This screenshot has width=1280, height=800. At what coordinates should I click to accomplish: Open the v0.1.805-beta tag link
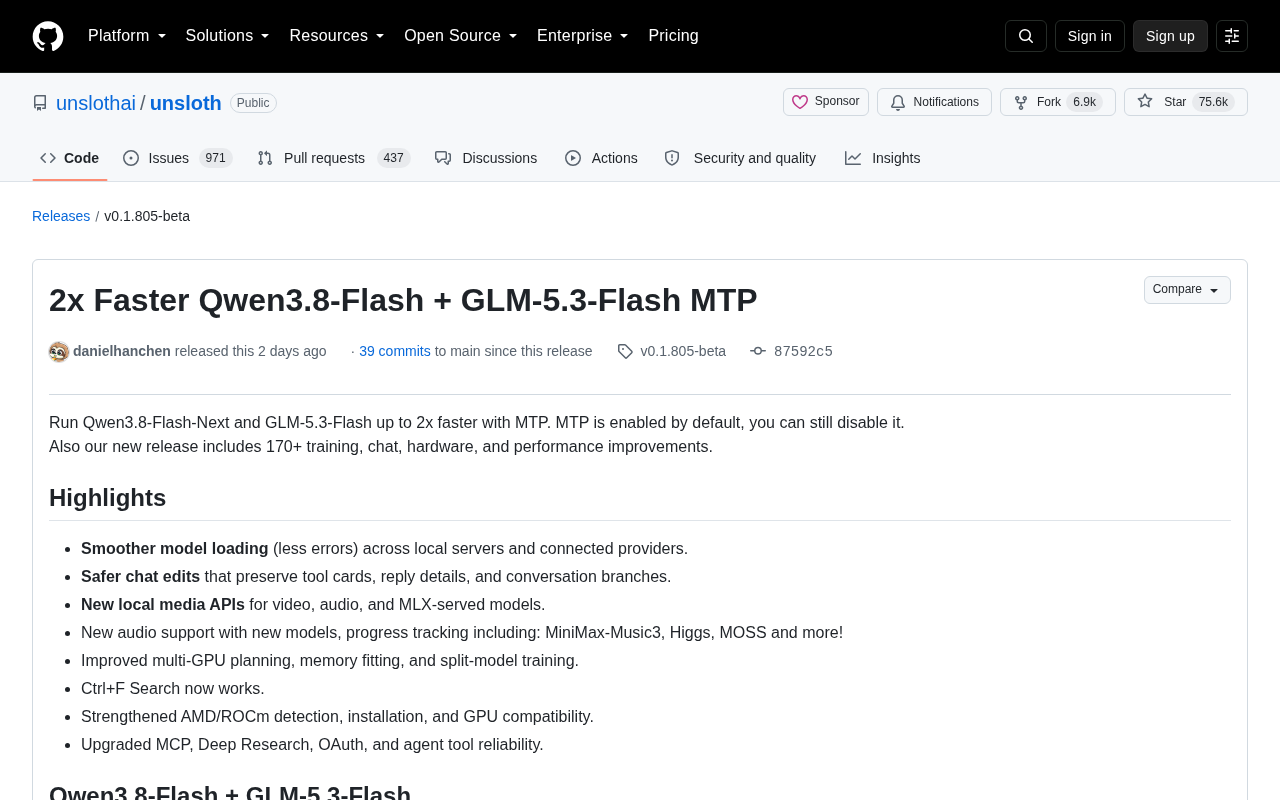click(683, 351)
